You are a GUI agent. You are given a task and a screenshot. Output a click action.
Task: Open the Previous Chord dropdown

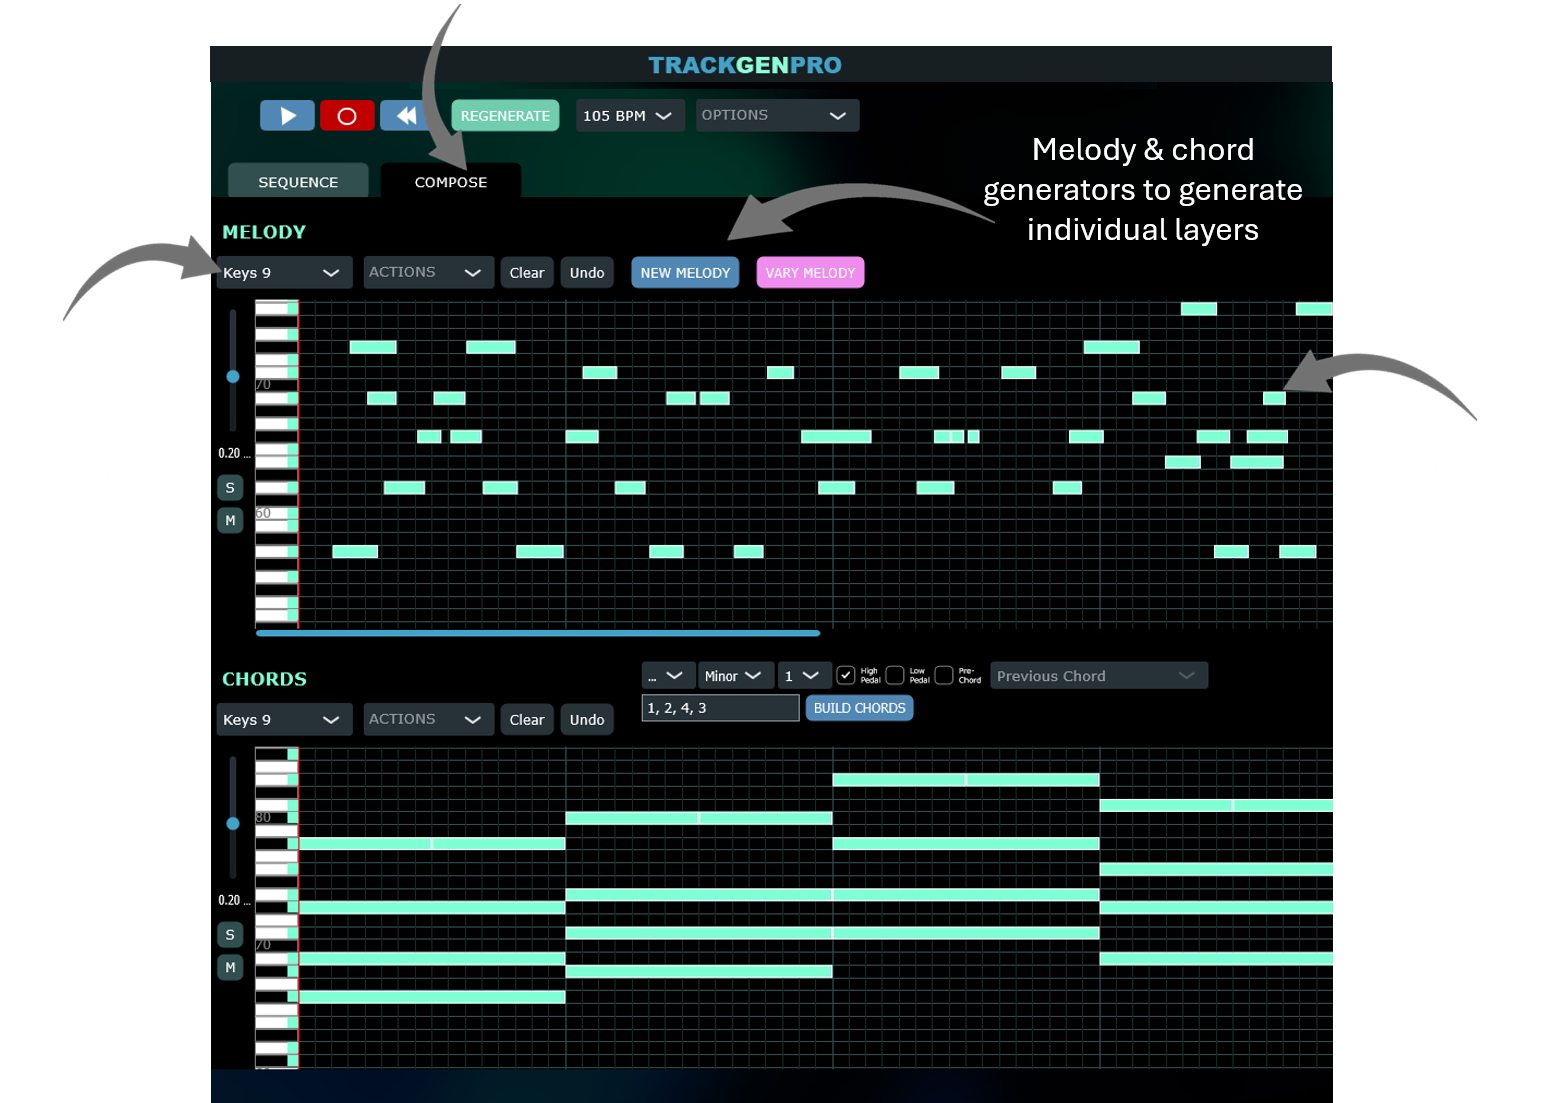1099,676
